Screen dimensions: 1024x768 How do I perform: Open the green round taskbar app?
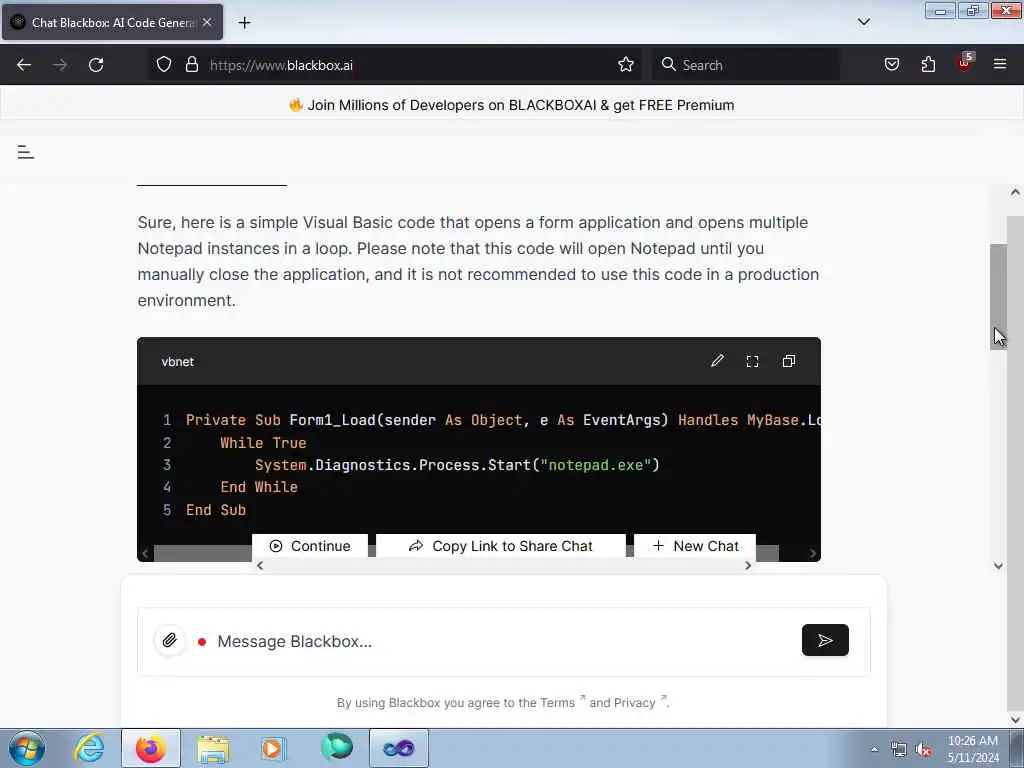337,747
